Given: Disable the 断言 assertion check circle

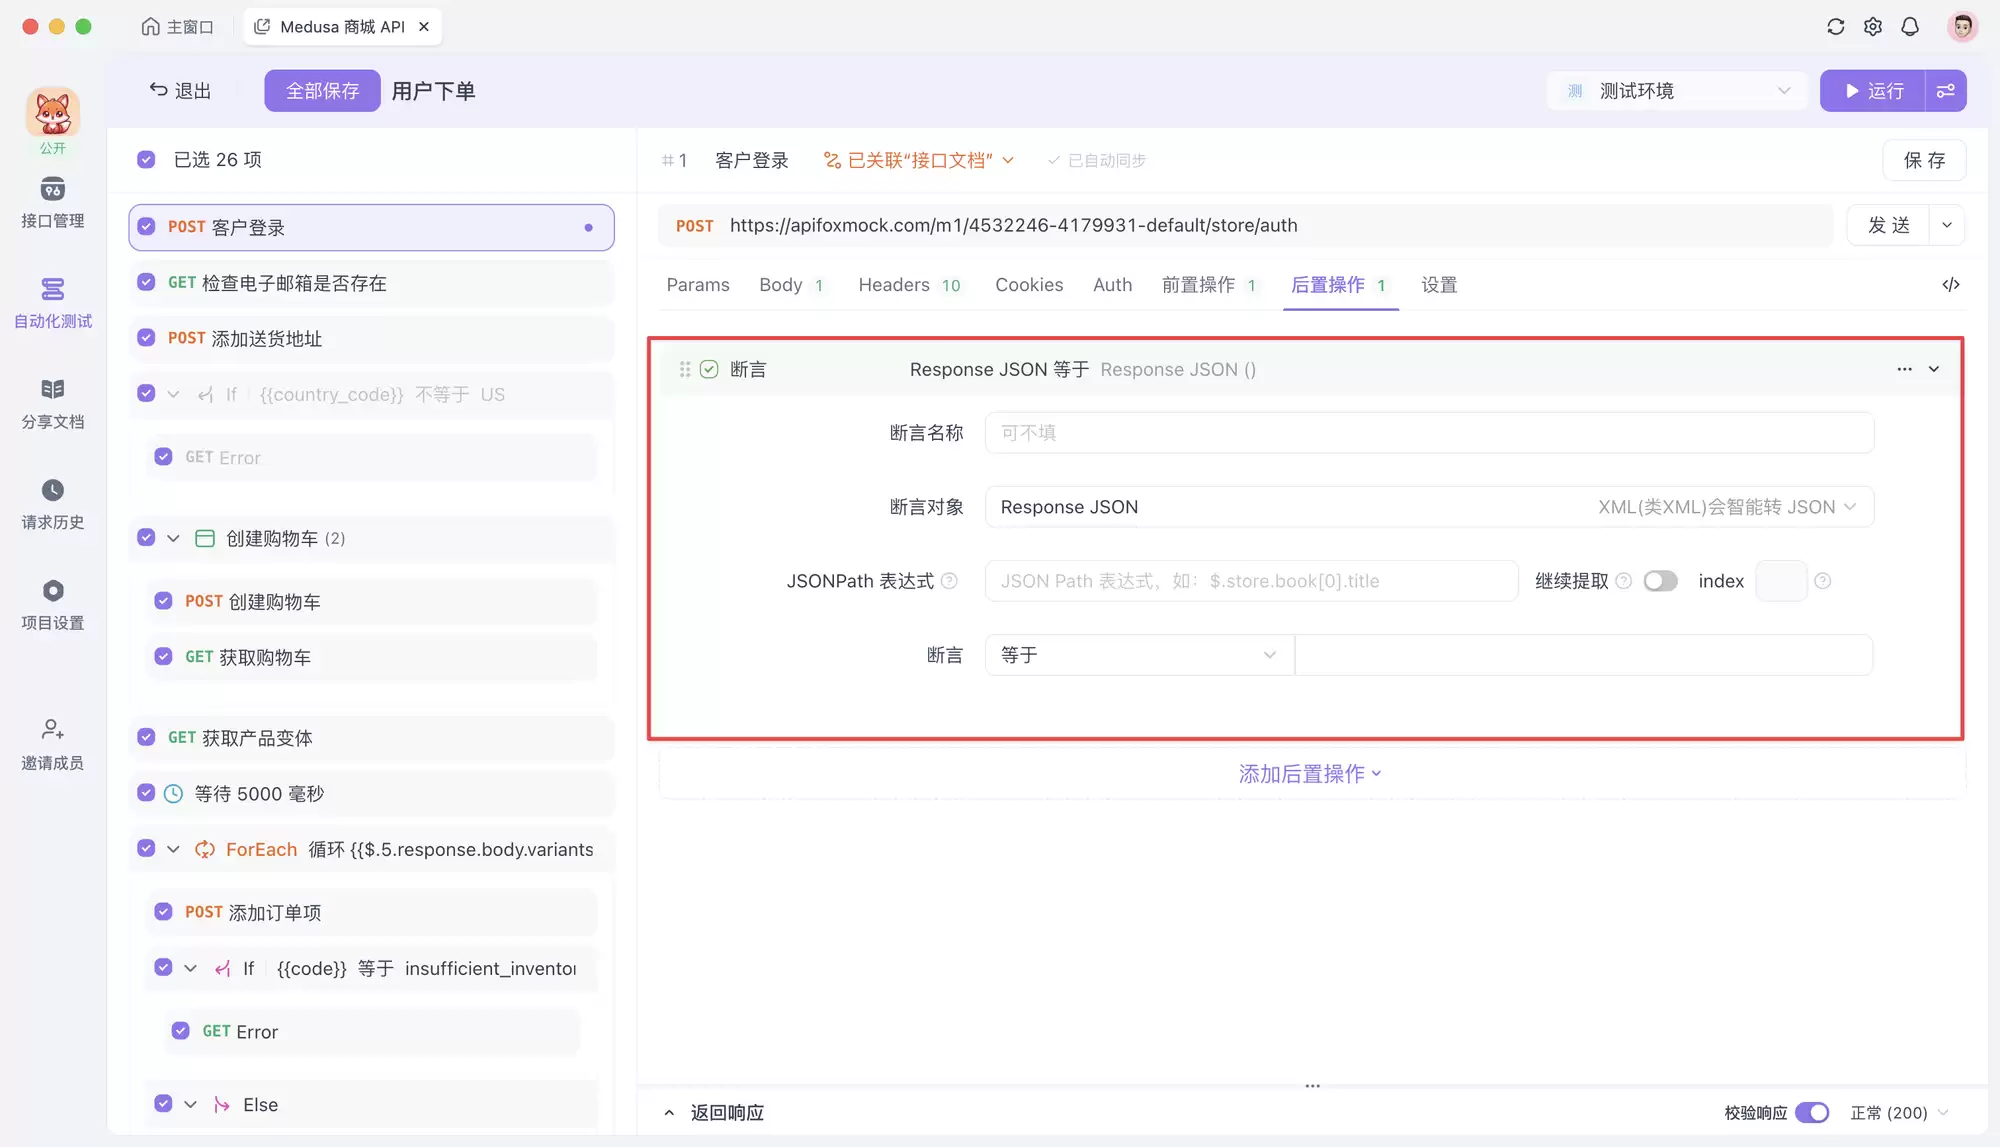Looking at the screenshot, I should click(709, 369).
